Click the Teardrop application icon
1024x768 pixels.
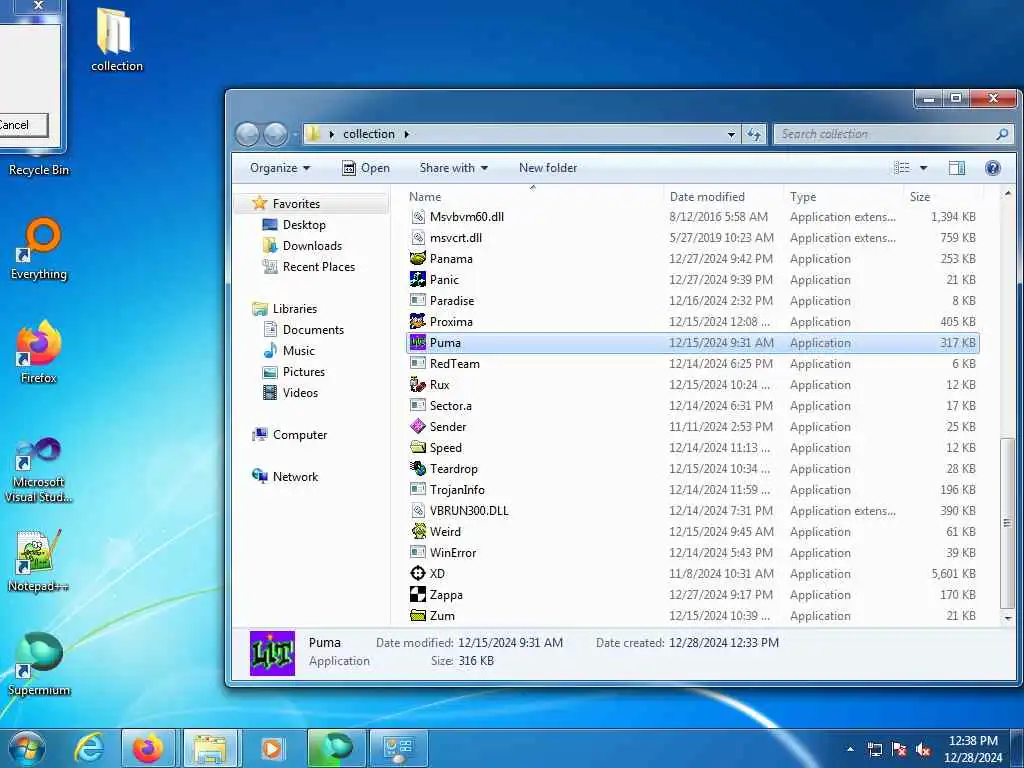(417, 468)
